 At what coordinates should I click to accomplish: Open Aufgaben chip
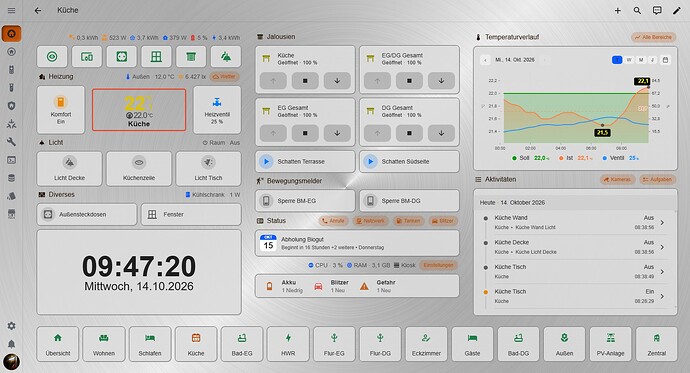[657, 179]
